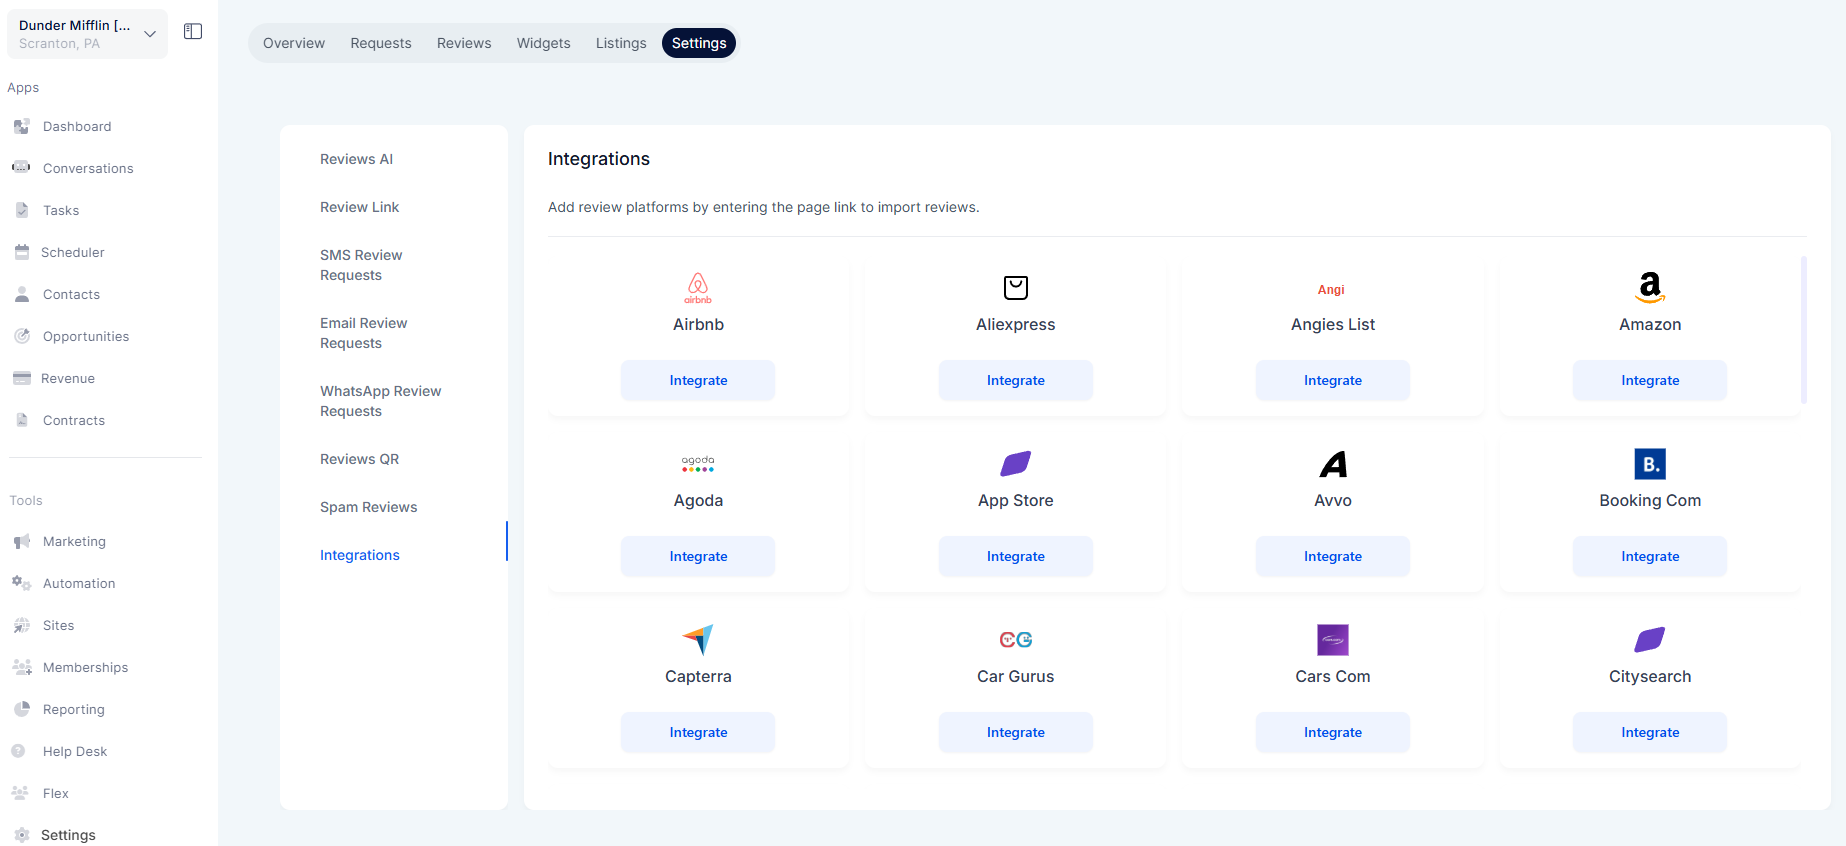Click the Booking Com logo
The height and width of the screenshot is (846, 1846).
(x=1650, y=464)
